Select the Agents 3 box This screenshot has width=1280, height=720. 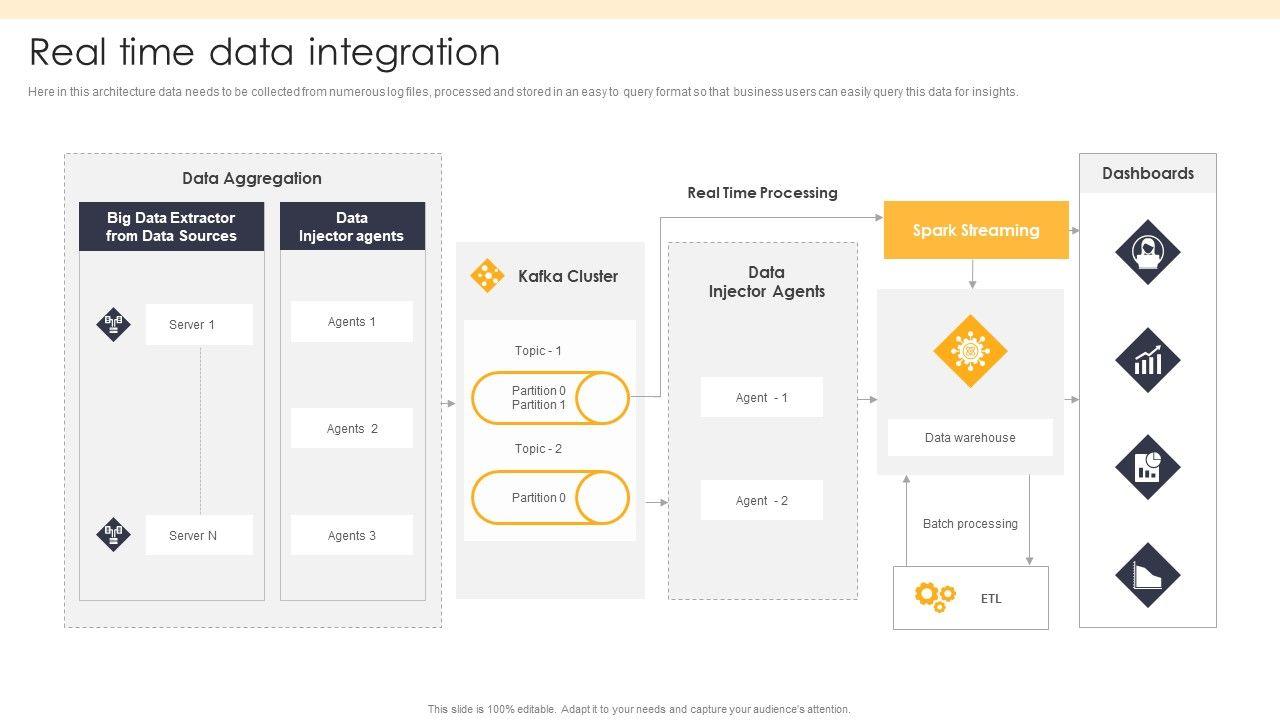point(352,535)
